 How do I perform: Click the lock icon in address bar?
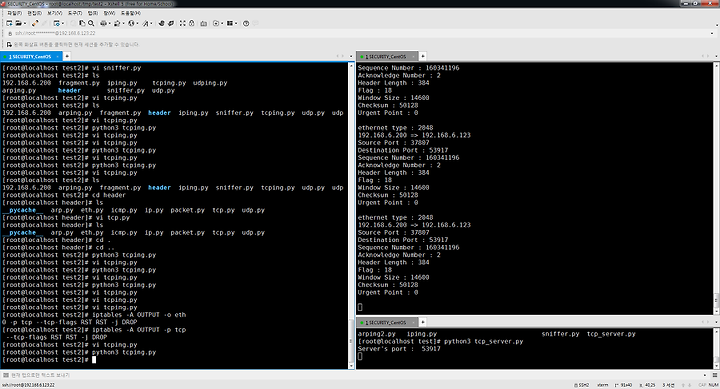[x=10, y=34]
